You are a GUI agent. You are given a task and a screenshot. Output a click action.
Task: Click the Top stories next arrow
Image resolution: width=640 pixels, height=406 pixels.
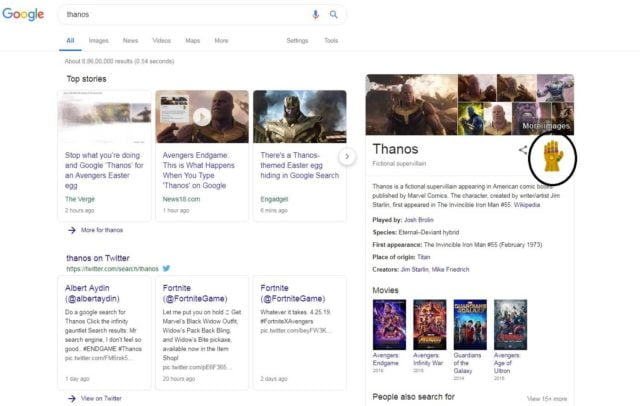click(347, 156)
